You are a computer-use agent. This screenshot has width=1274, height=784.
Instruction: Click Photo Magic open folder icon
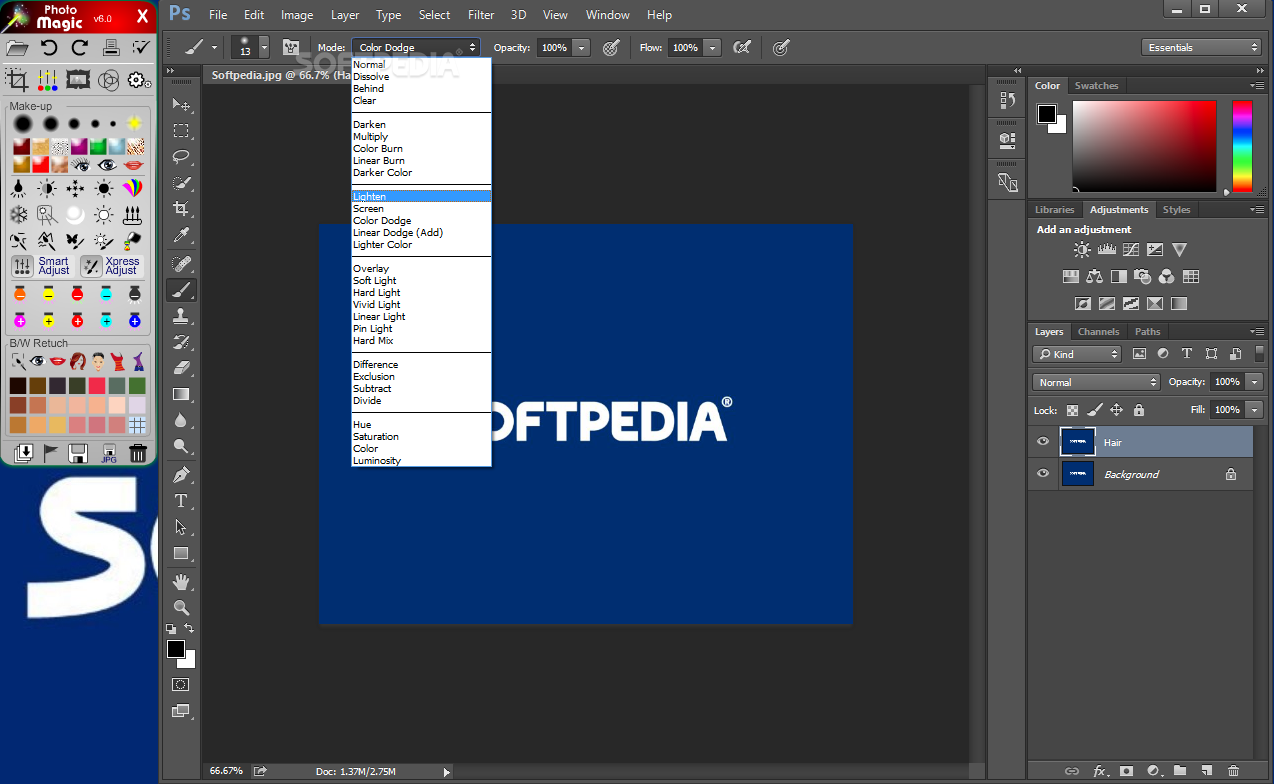pyautogui.click(x=17, y=47)
